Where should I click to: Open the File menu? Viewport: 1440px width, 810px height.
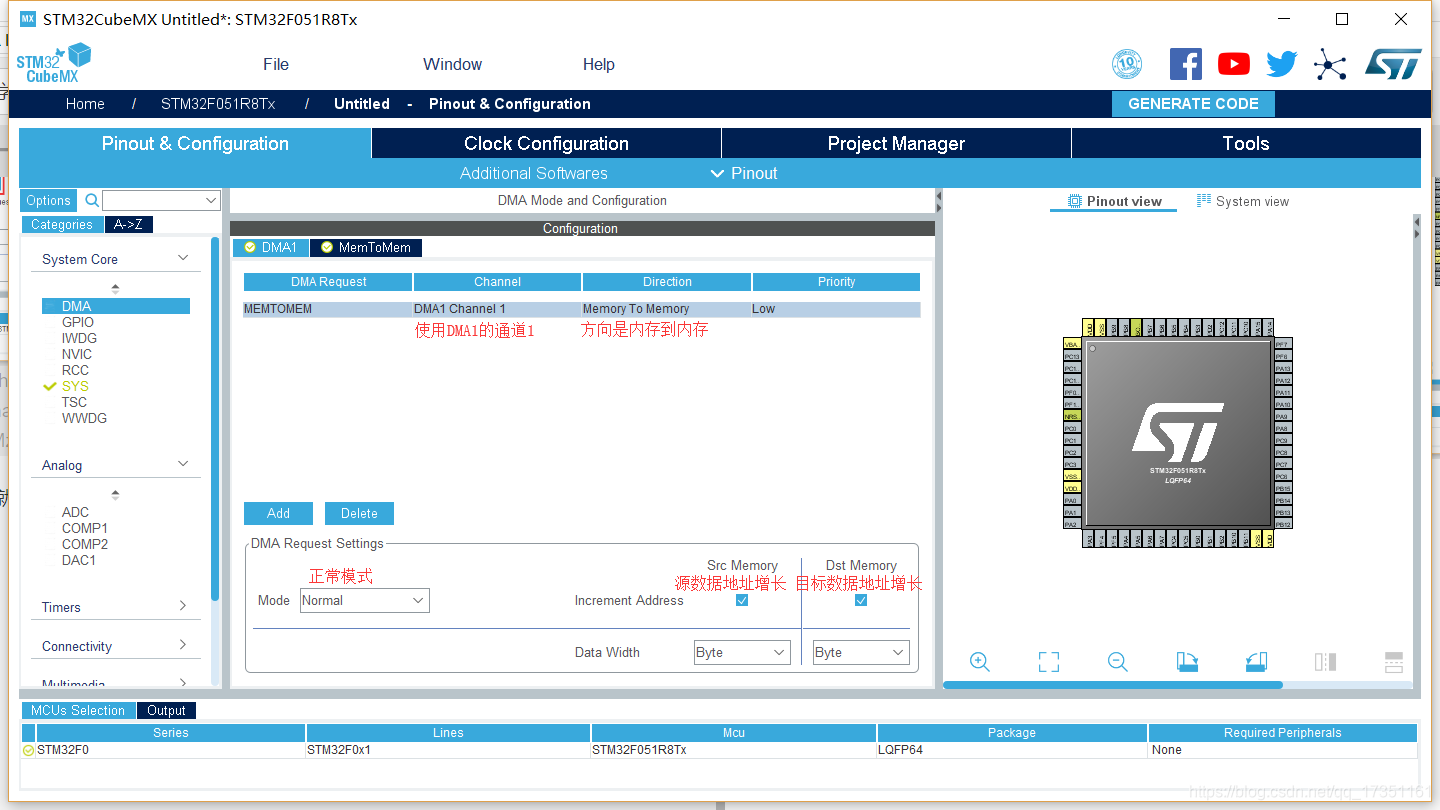(276, 64)
